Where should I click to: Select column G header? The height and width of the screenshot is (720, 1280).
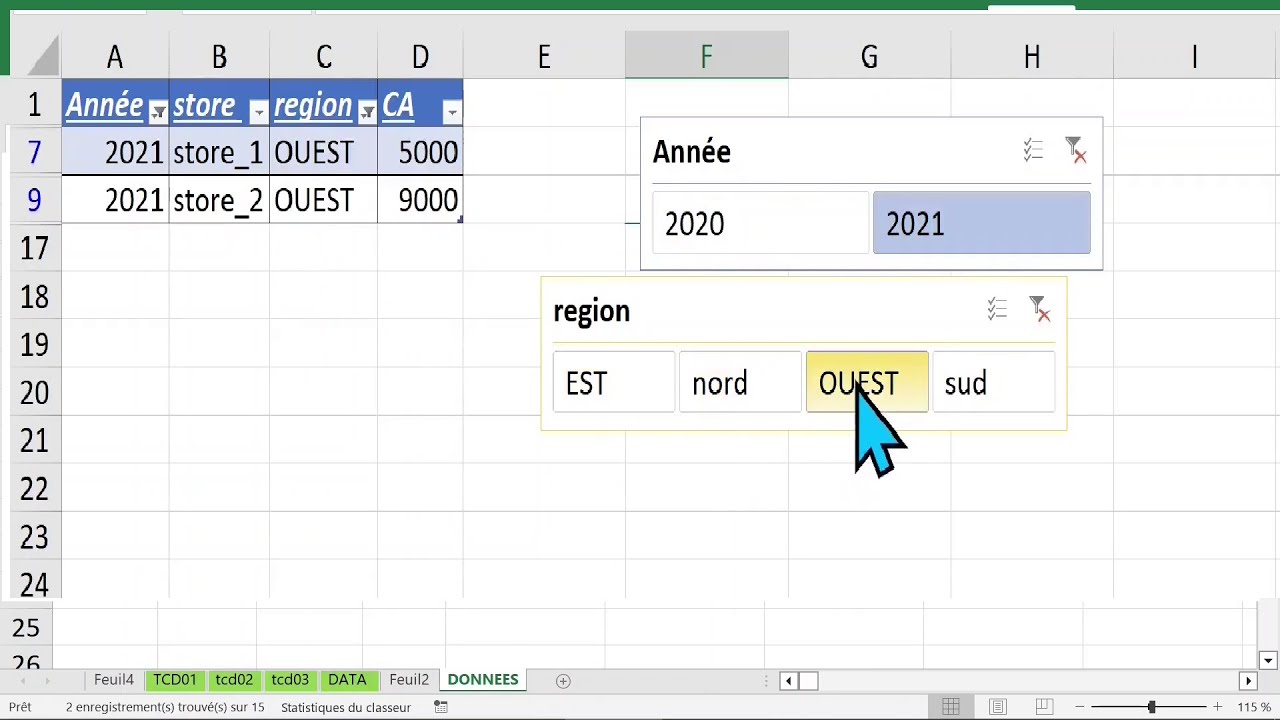point(869,57)
